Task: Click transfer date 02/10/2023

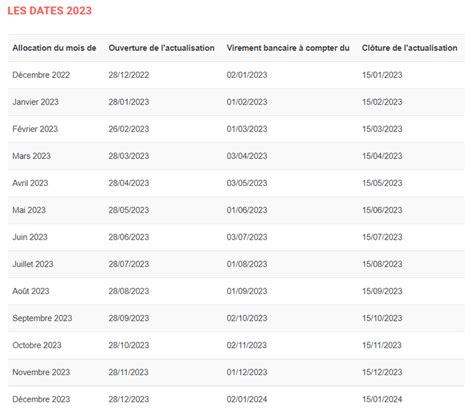Action: pyautogui.click(x=247, y=318)
